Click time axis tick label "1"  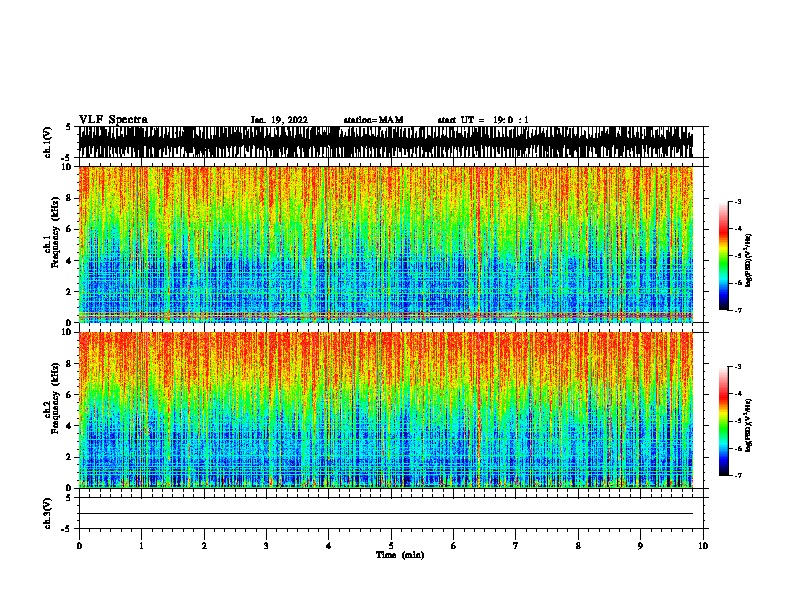pyautogui.click(x=141, y=546)
